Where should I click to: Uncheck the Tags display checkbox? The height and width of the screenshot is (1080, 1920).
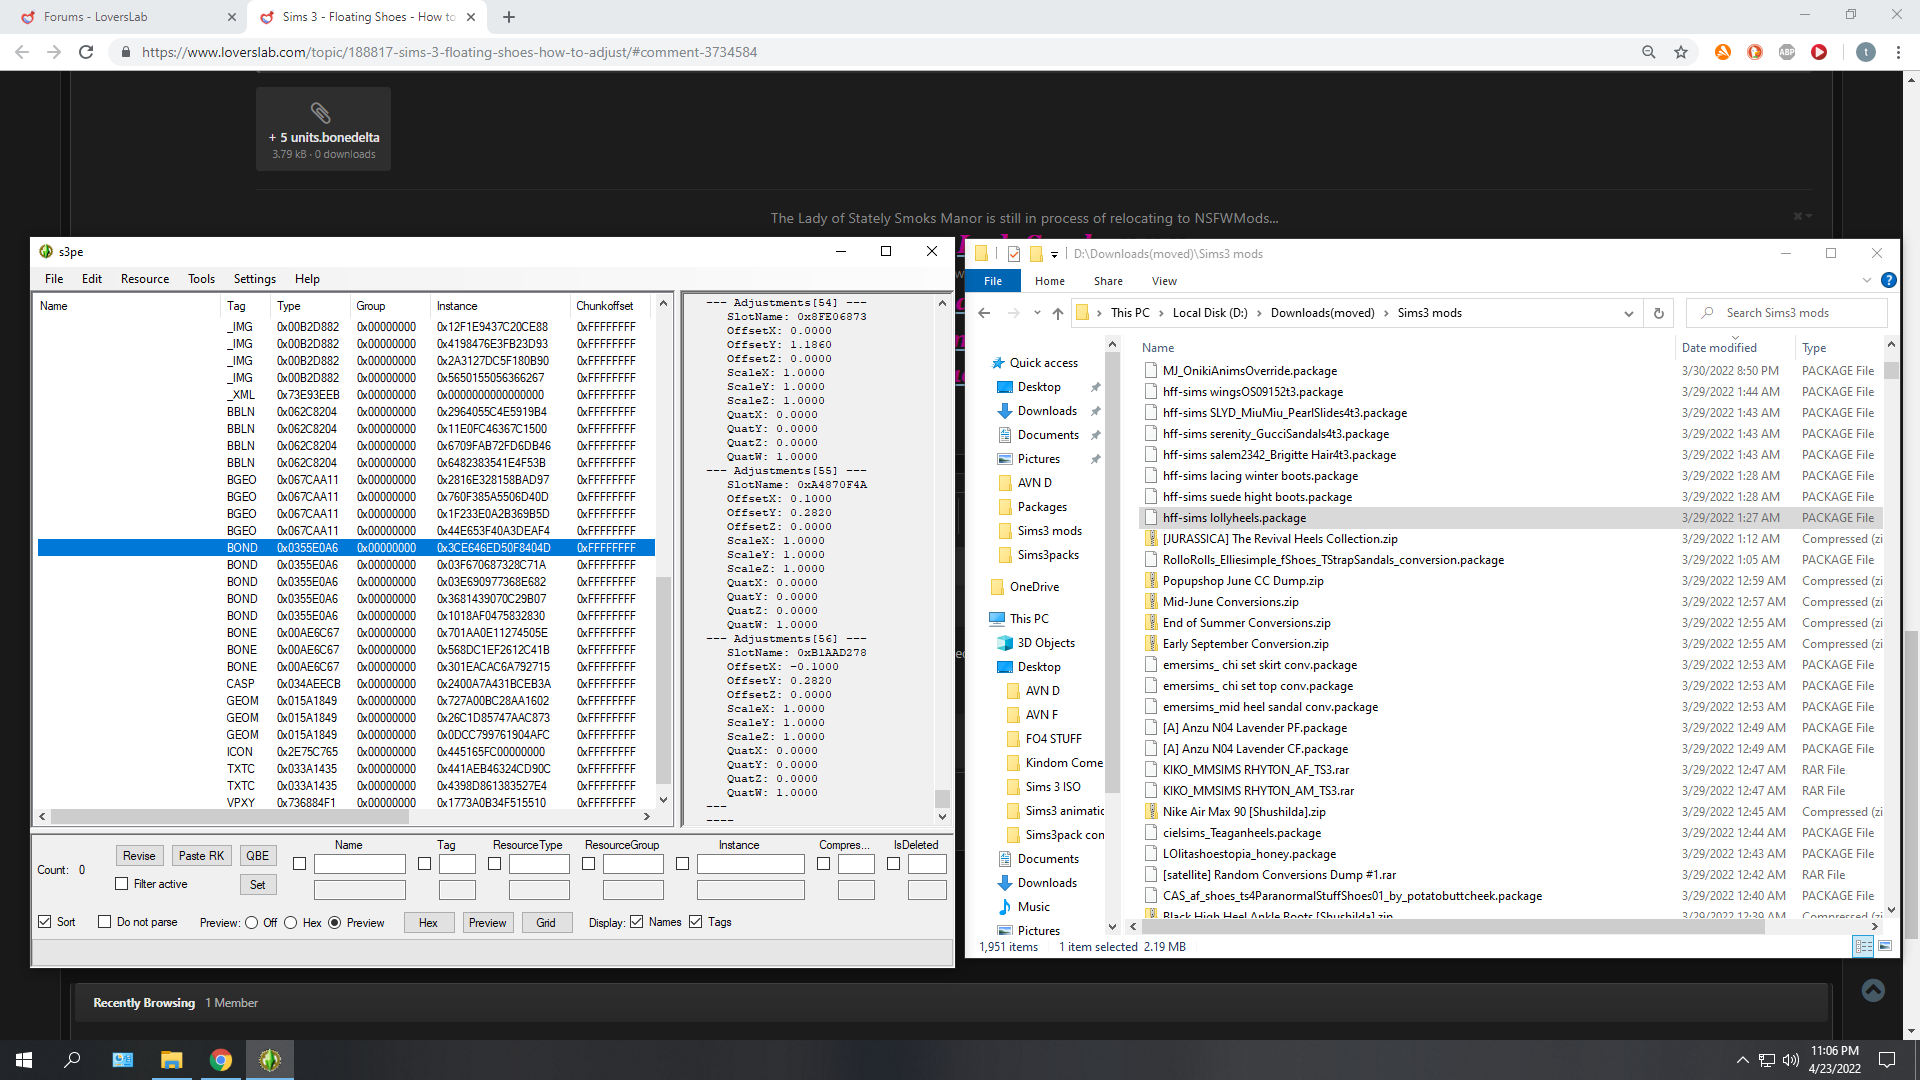point(696,922)
